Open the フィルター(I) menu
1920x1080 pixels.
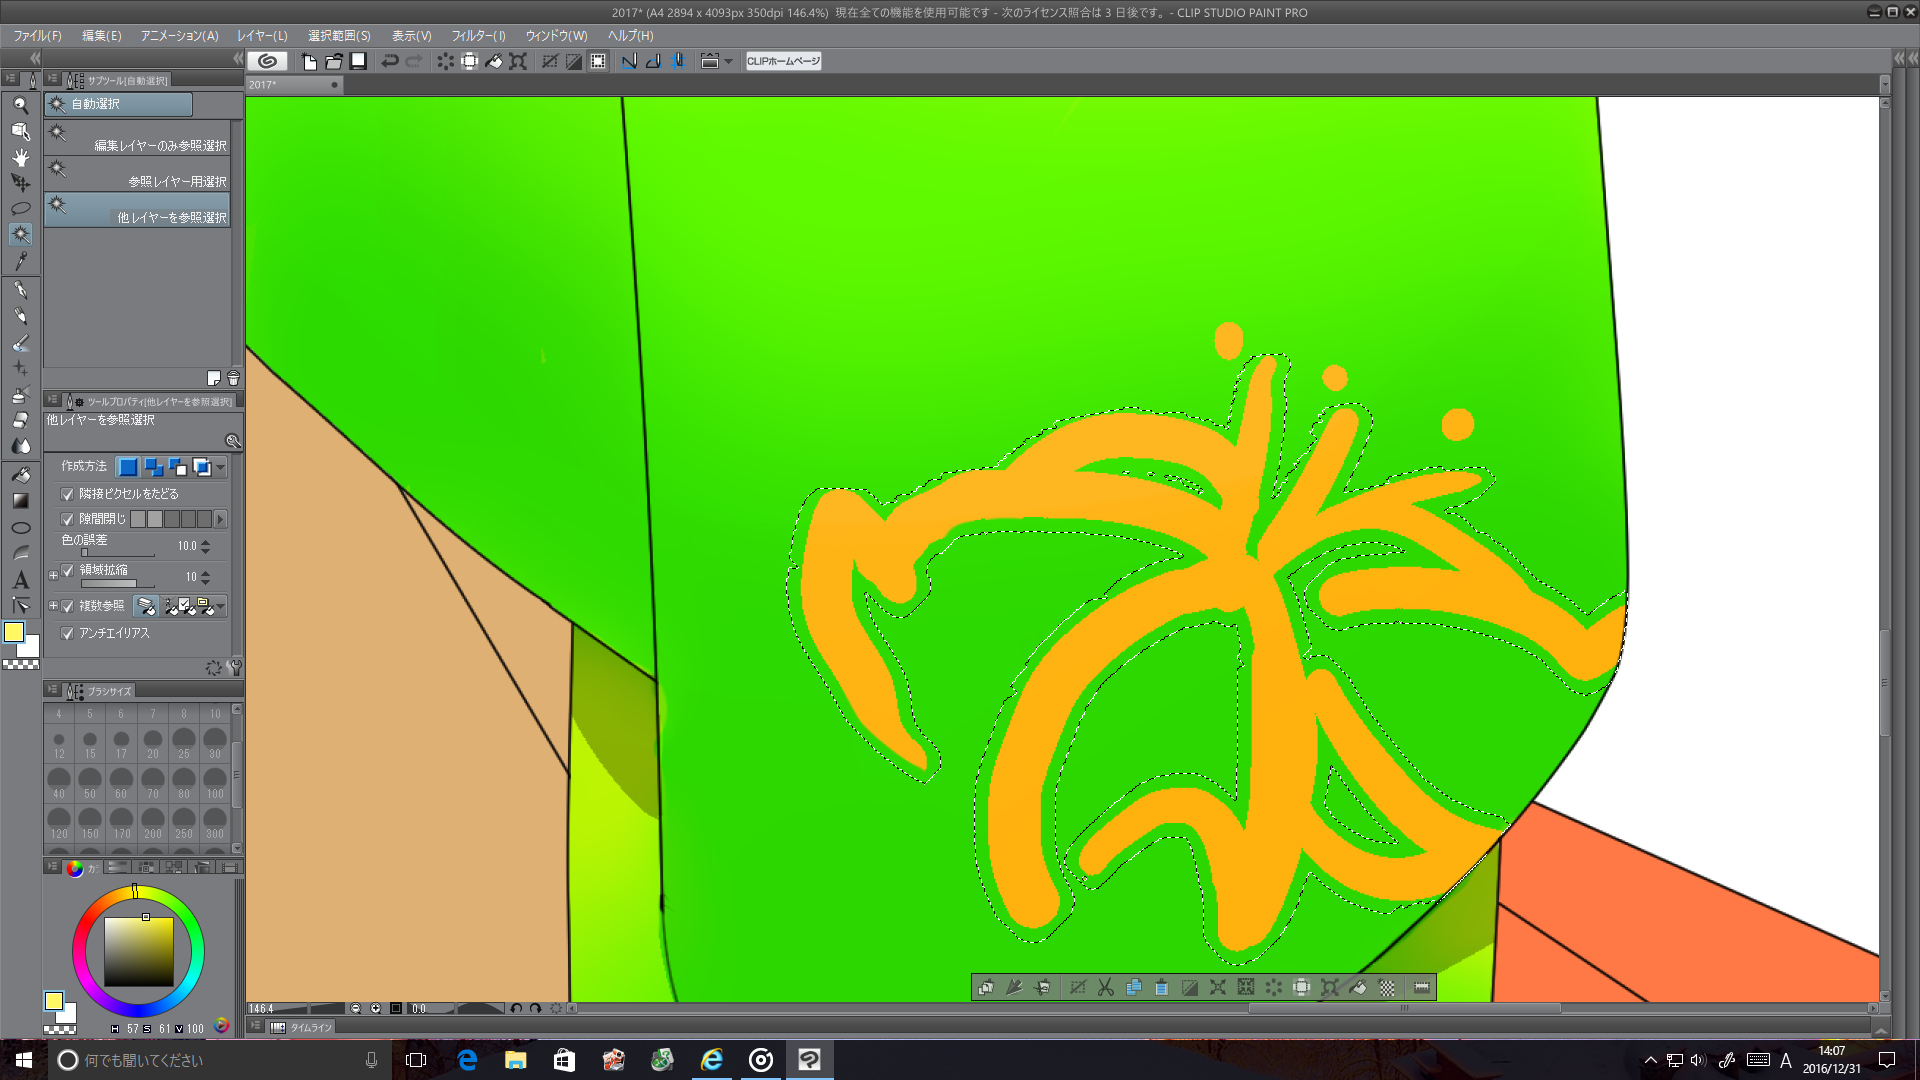(478, 35)
